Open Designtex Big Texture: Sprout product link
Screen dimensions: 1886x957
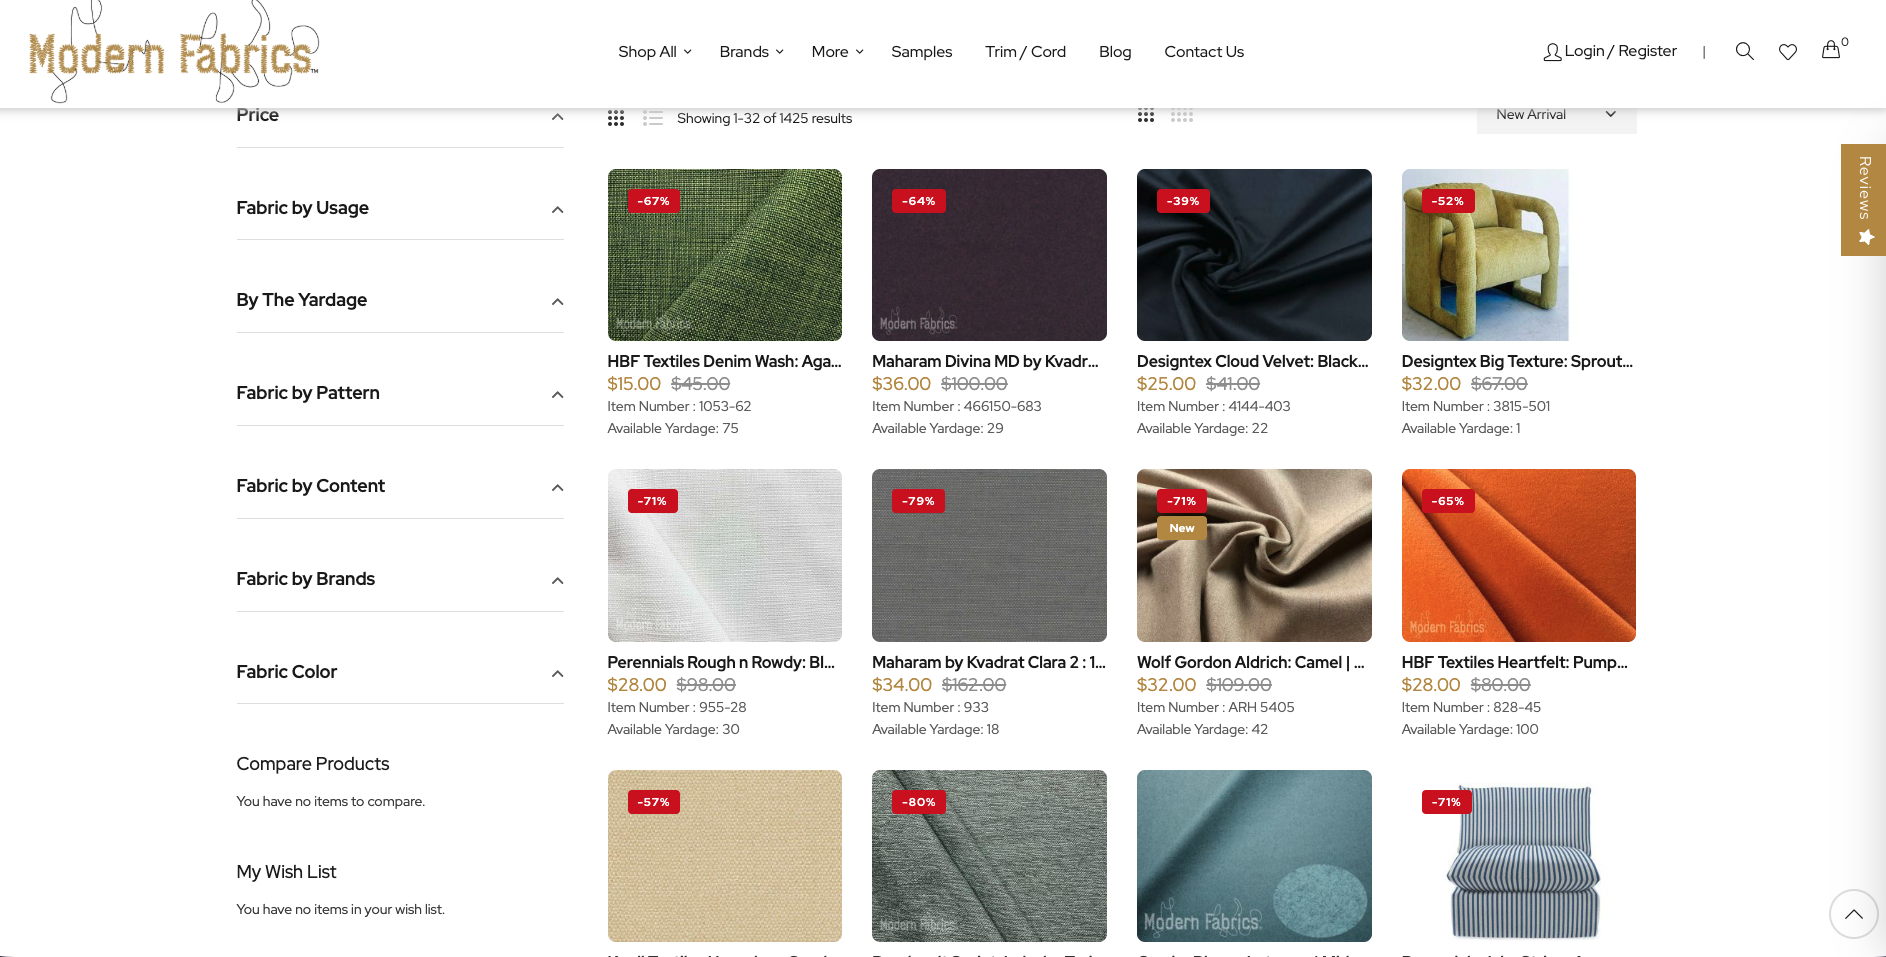1517,361
